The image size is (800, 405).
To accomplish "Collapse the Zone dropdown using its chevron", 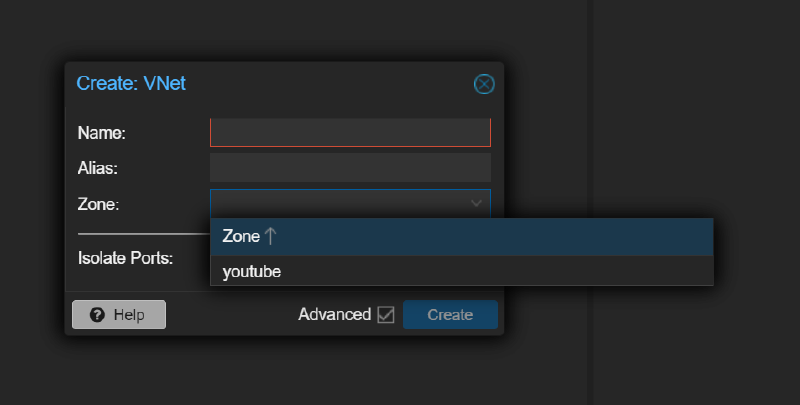I will tap(476, 203).
